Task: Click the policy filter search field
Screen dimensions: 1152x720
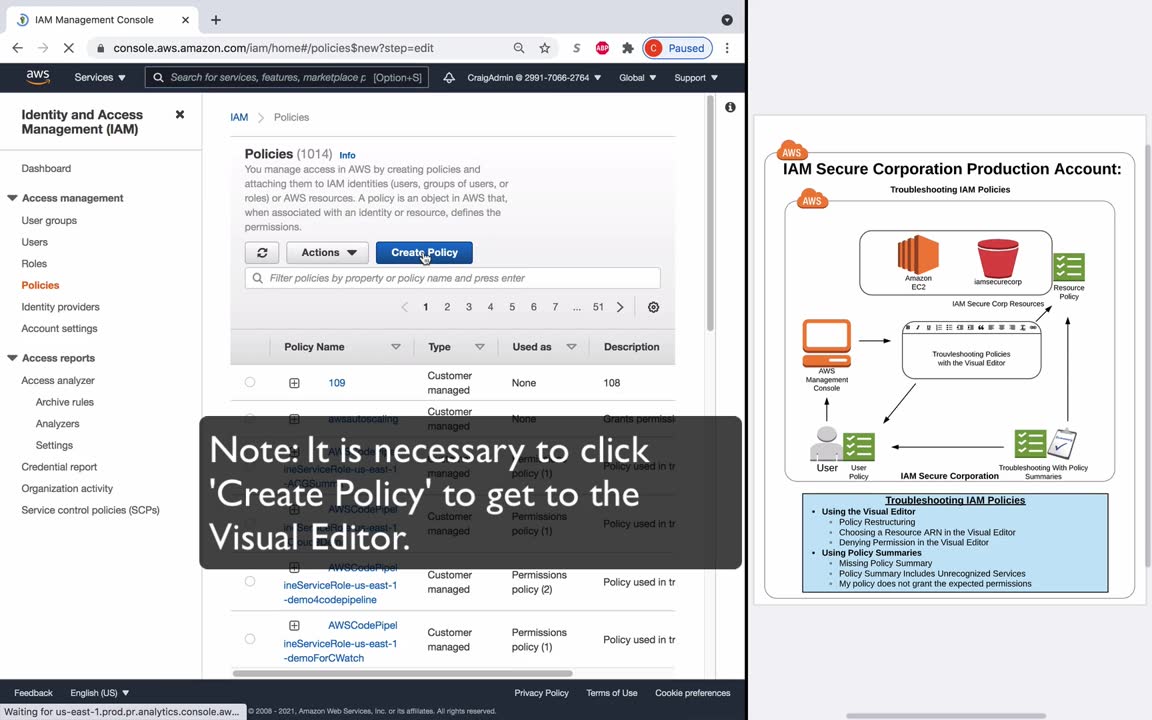Action: point(453,278)
